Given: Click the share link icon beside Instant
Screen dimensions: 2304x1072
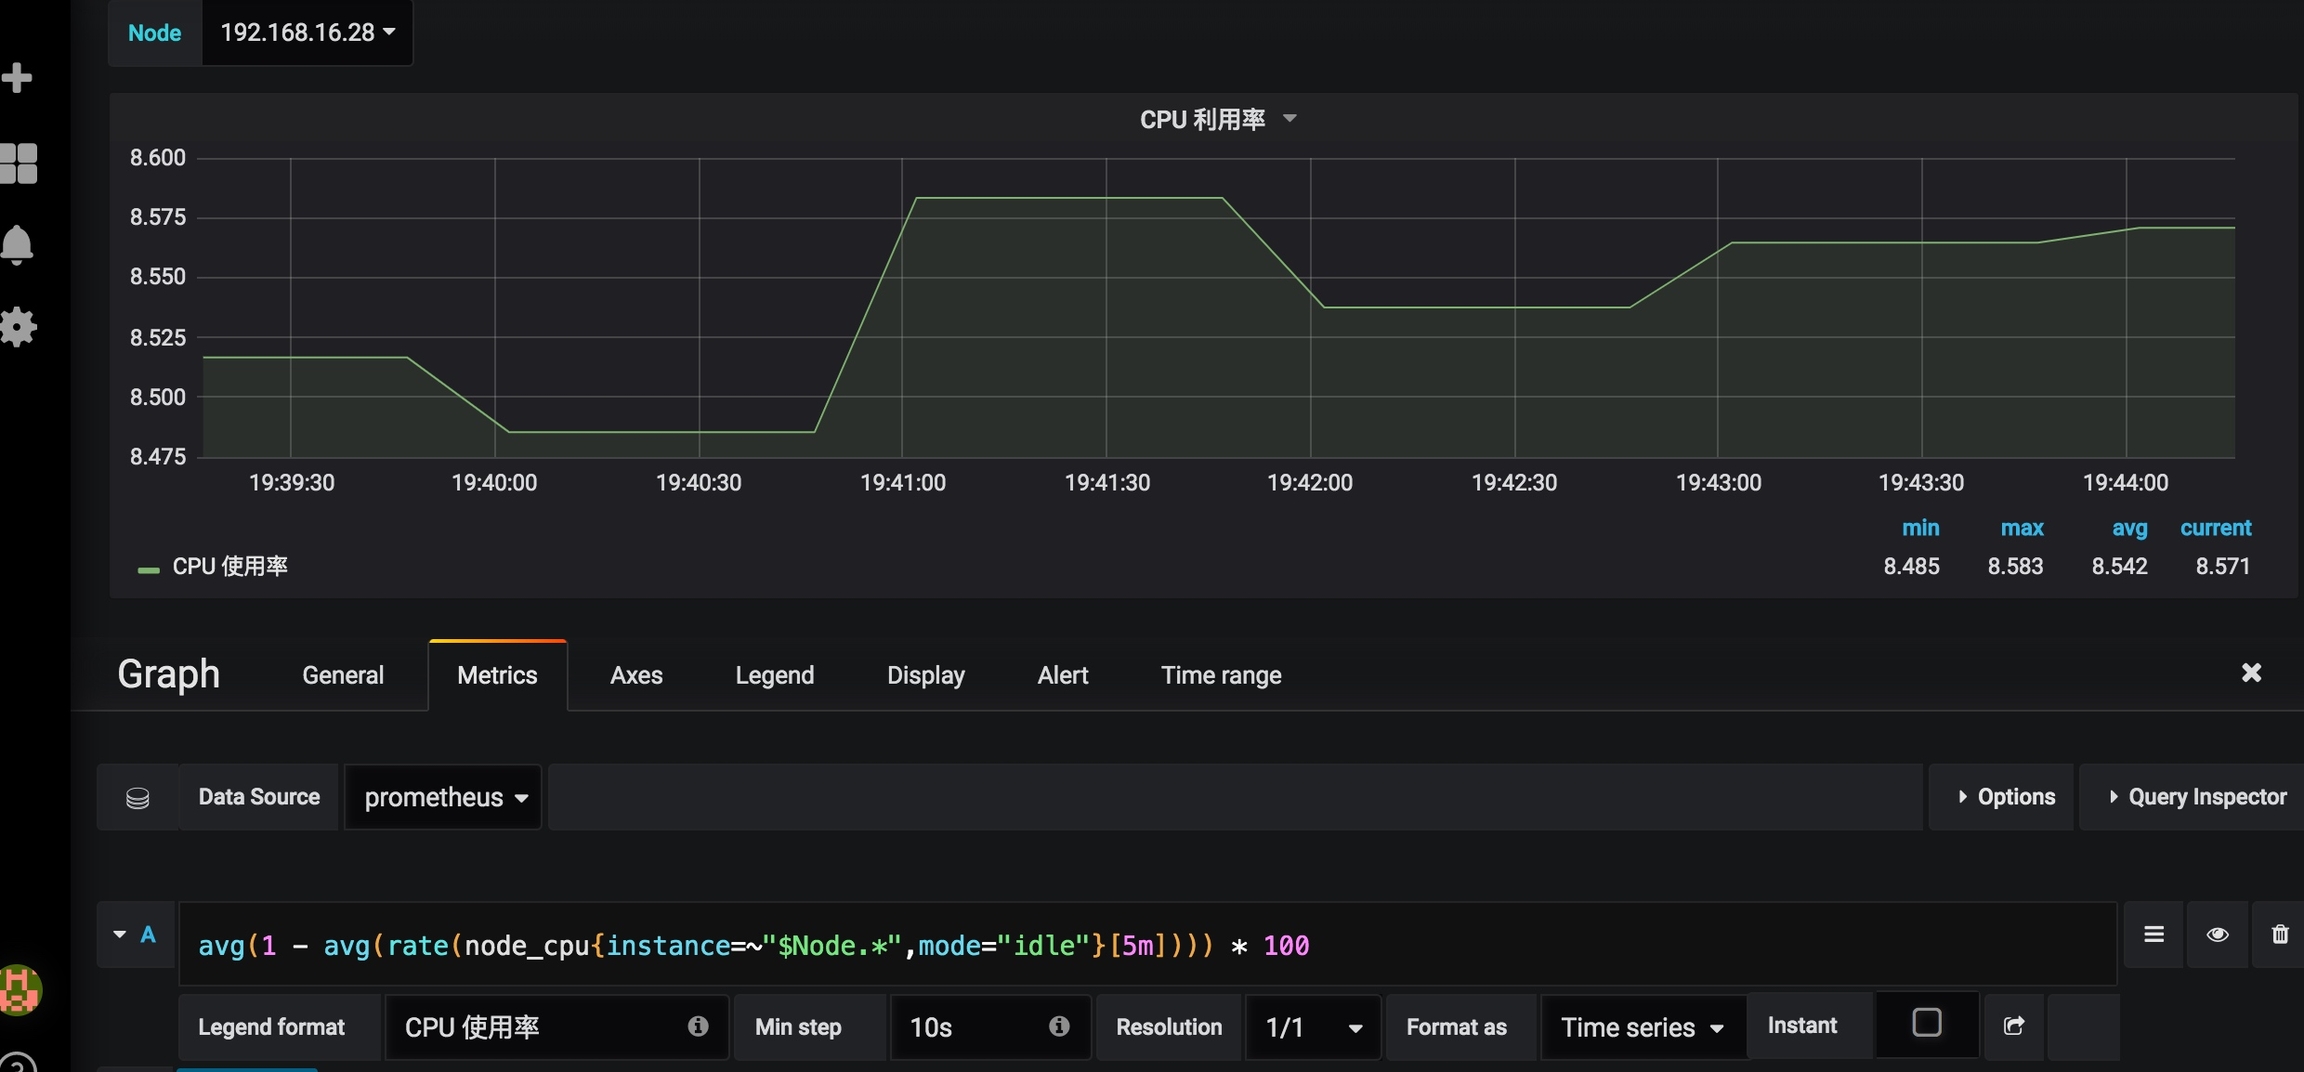Looking at the screenshot, I should pos(2014,1026).
